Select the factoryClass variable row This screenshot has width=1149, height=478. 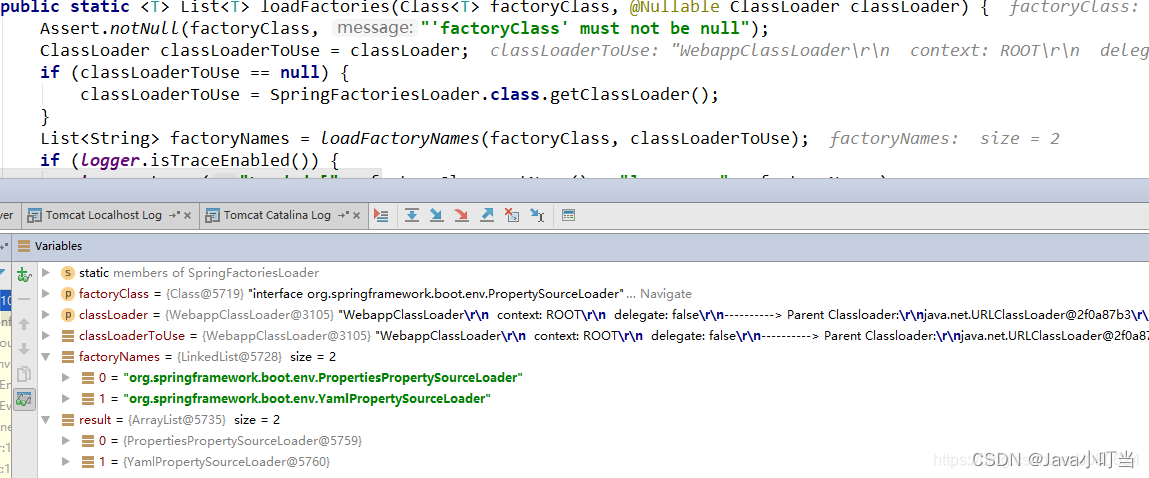(x=592, y=294)
